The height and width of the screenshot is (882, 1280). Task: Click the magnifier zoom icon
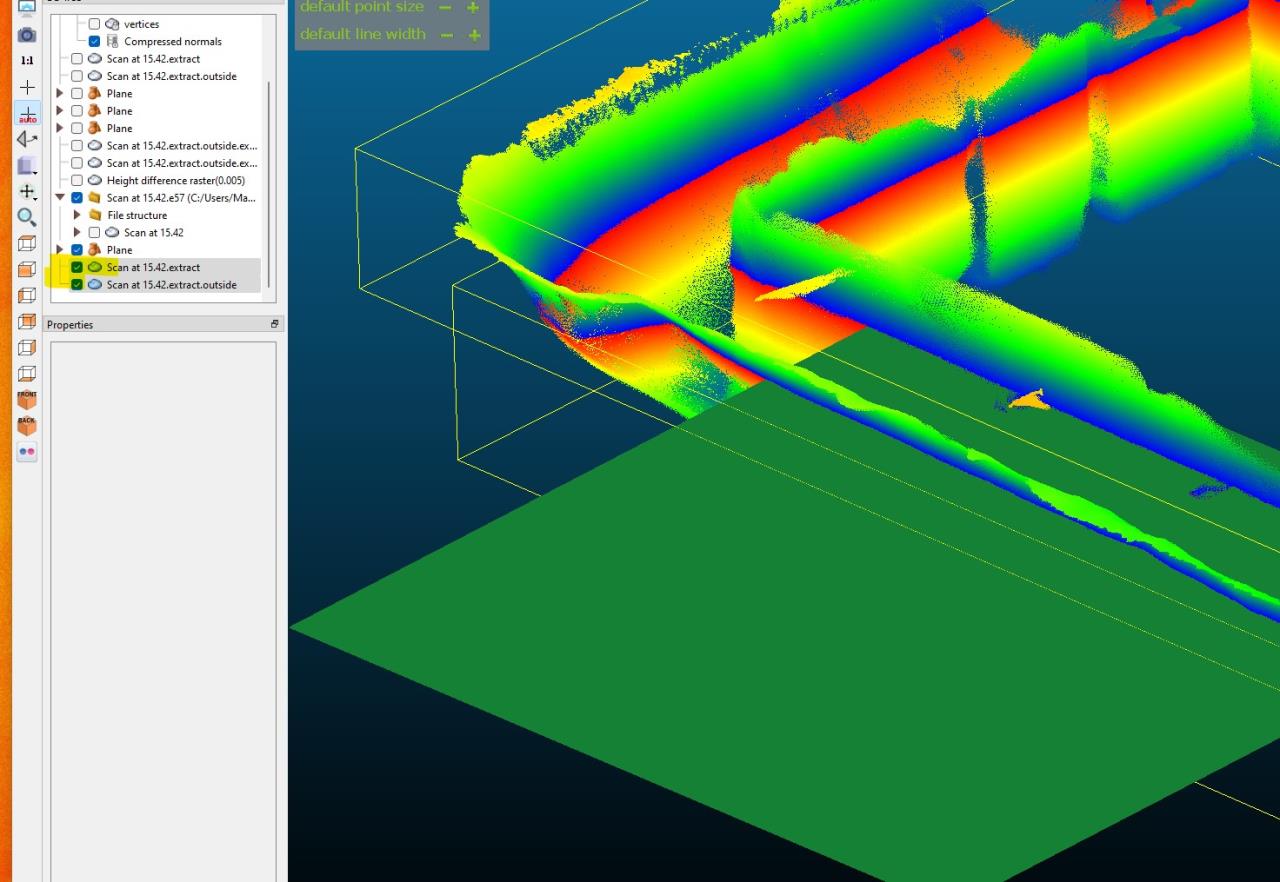[x=27, y=217]
